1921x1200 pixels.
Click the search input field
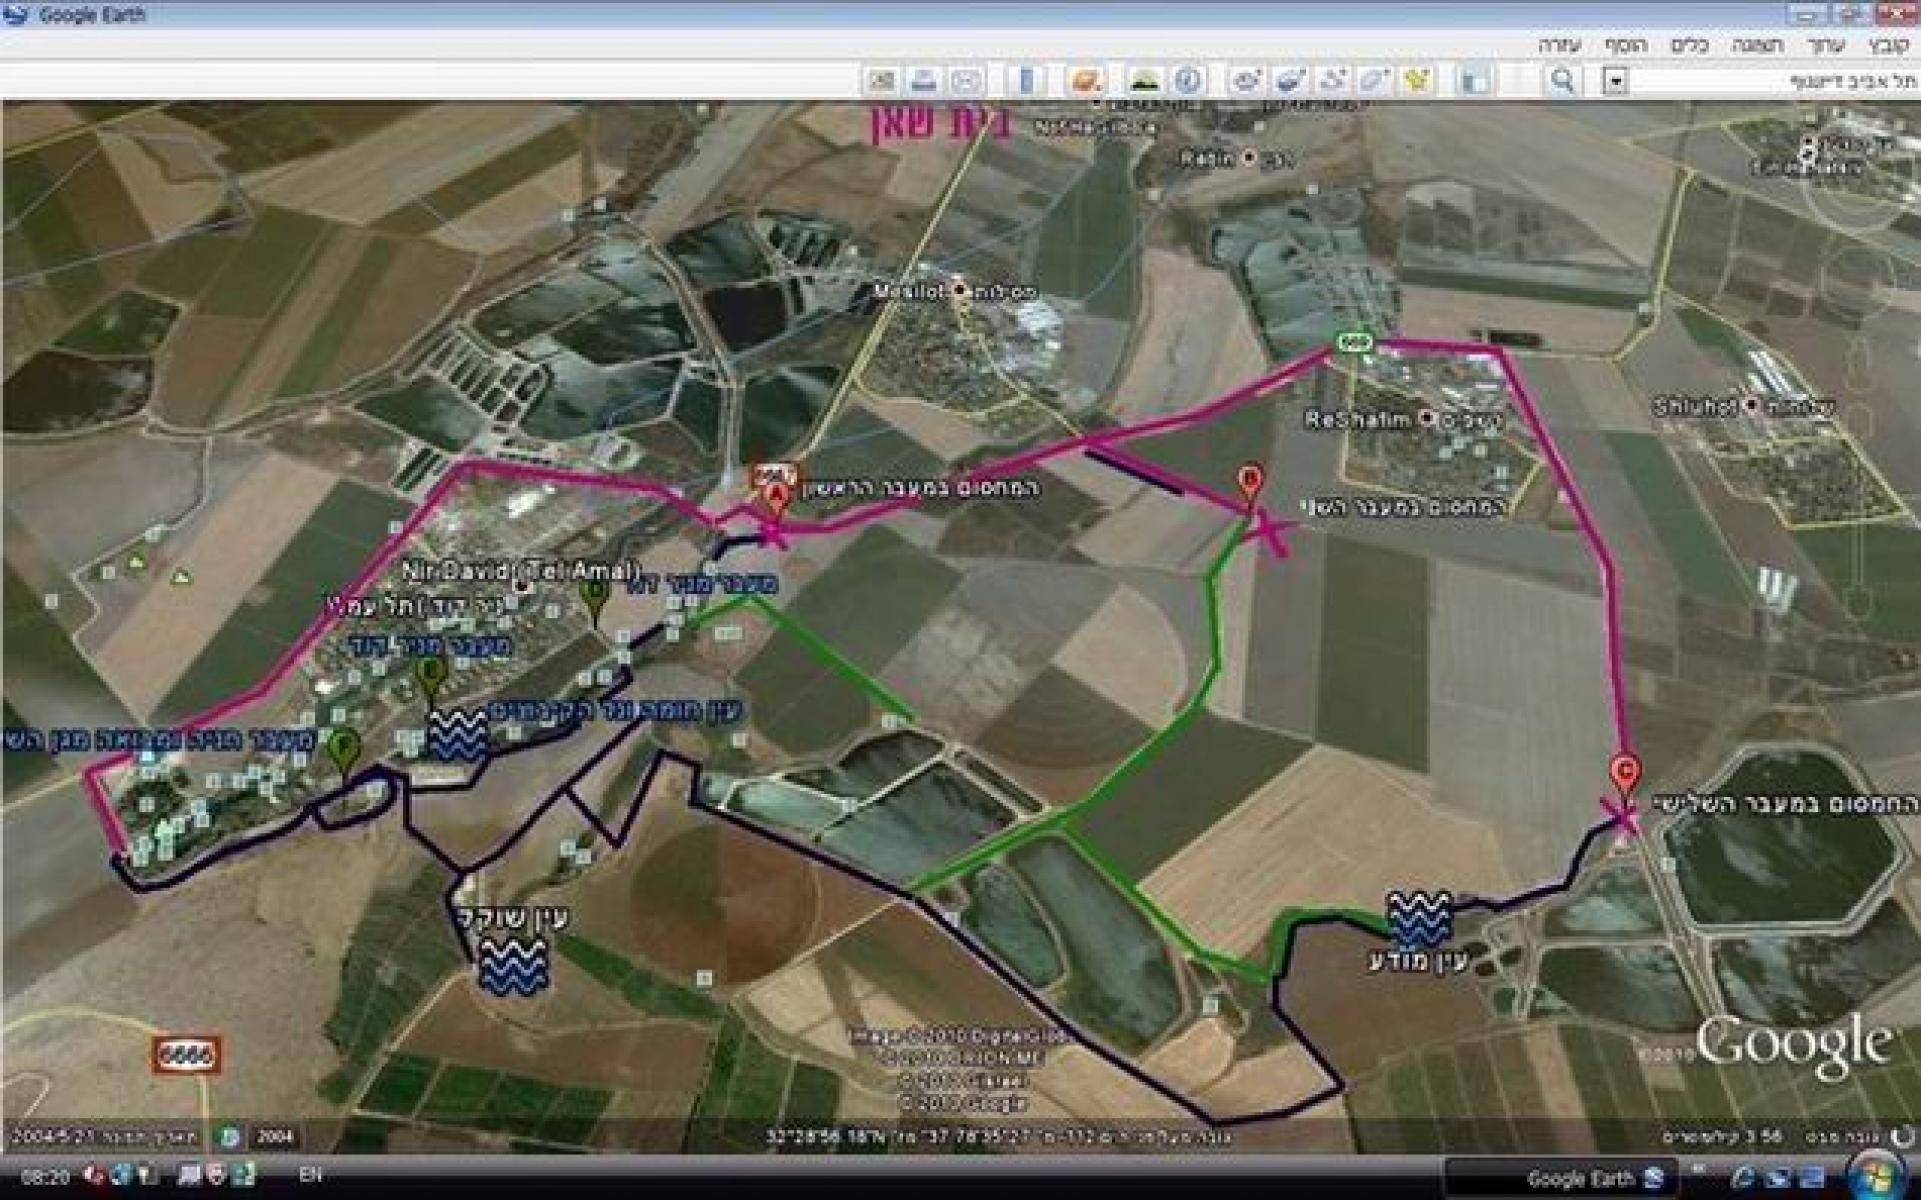tap(1770, 81)
